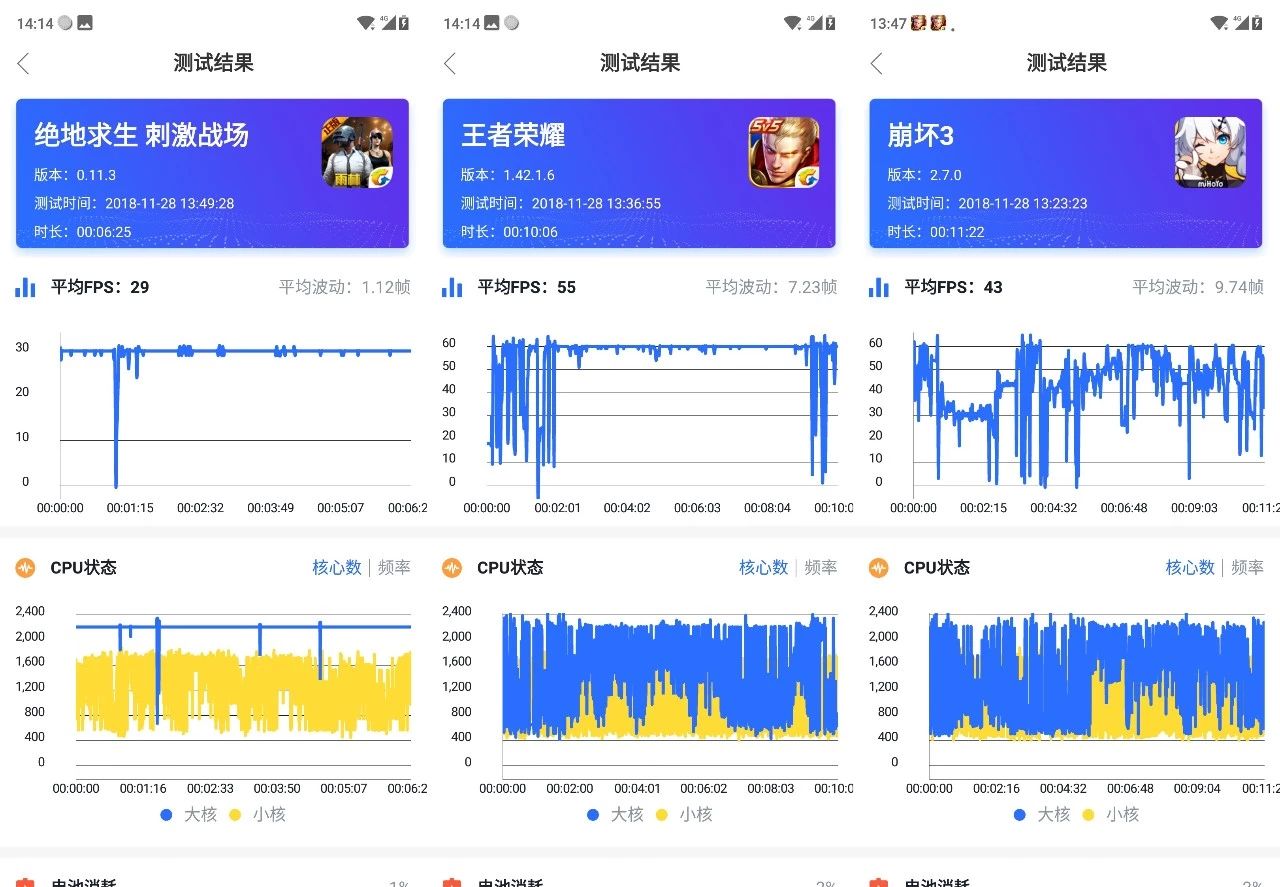This screenshot has width=1280, height=887.
Task: Switch to 频率 view in the 王者荣耀 CPU panel
Action: click(x=821, y=568)
